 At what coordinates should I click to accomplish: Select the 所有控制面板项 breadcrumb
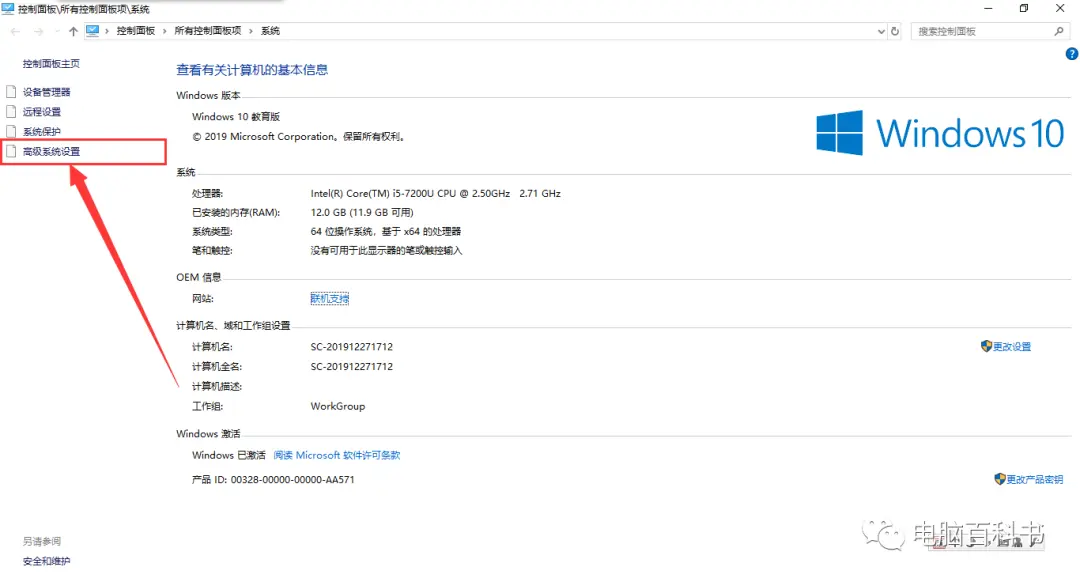208,31
